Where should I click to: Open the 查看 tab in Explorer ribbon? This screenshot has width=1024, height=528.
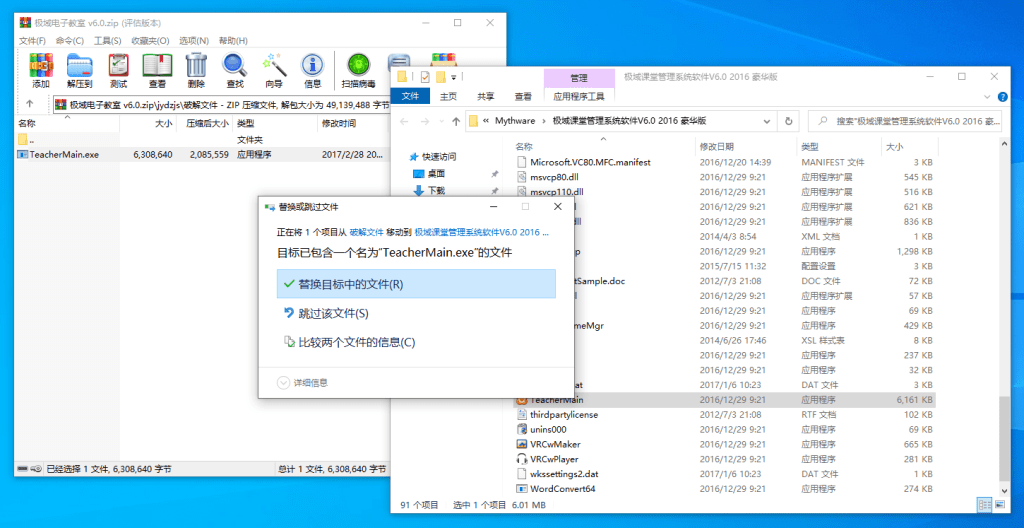point(522,97)
